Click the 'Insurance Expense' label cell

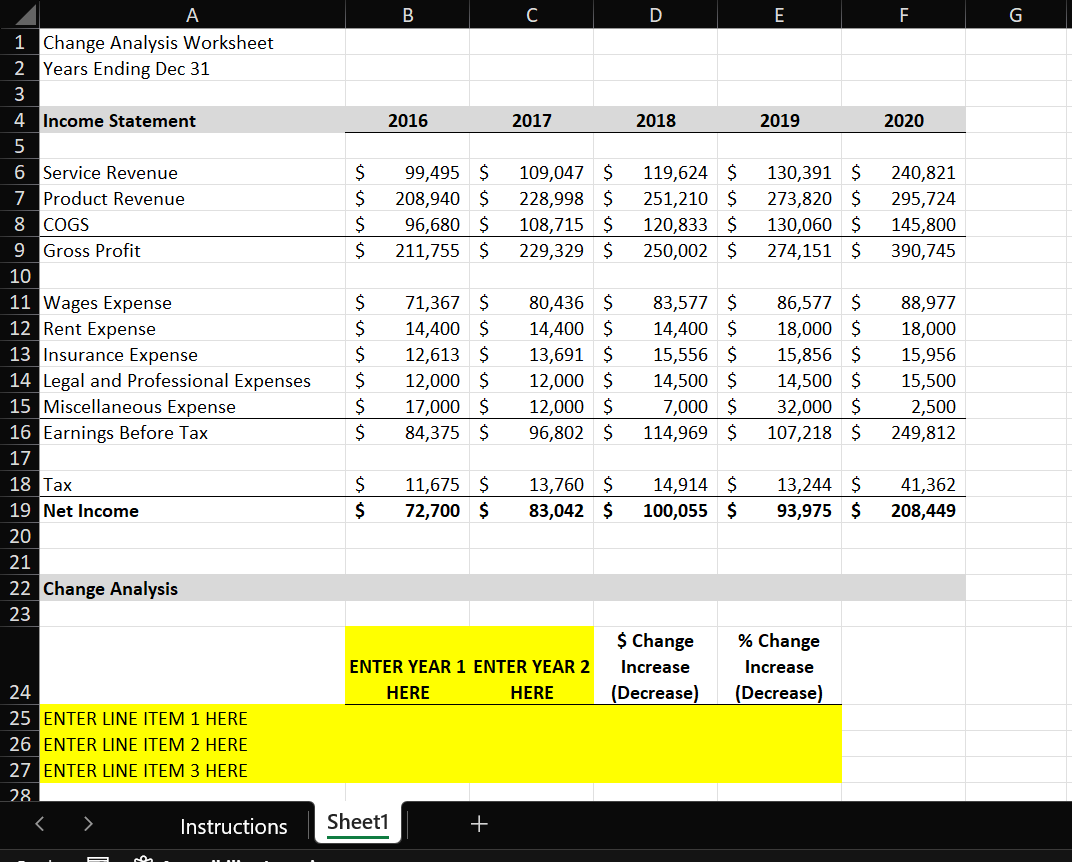pyautogui.click(x=192, y=354)
